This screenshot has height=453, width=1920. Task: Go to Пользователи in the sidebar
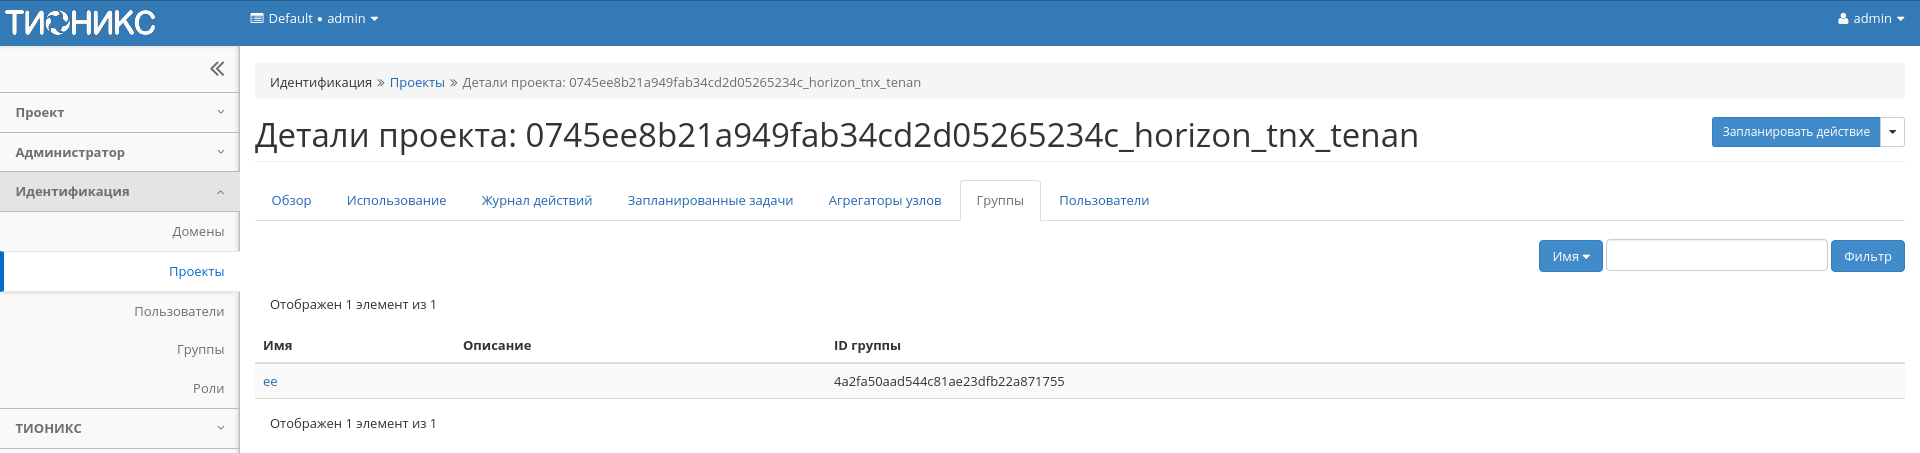coord(179,312)
